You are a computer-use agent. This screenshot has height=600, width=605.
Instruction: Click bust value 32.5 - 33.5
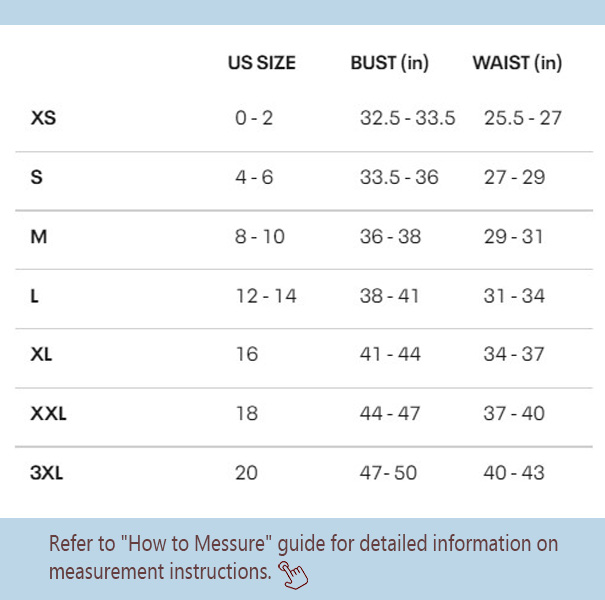tap(407, 118)
